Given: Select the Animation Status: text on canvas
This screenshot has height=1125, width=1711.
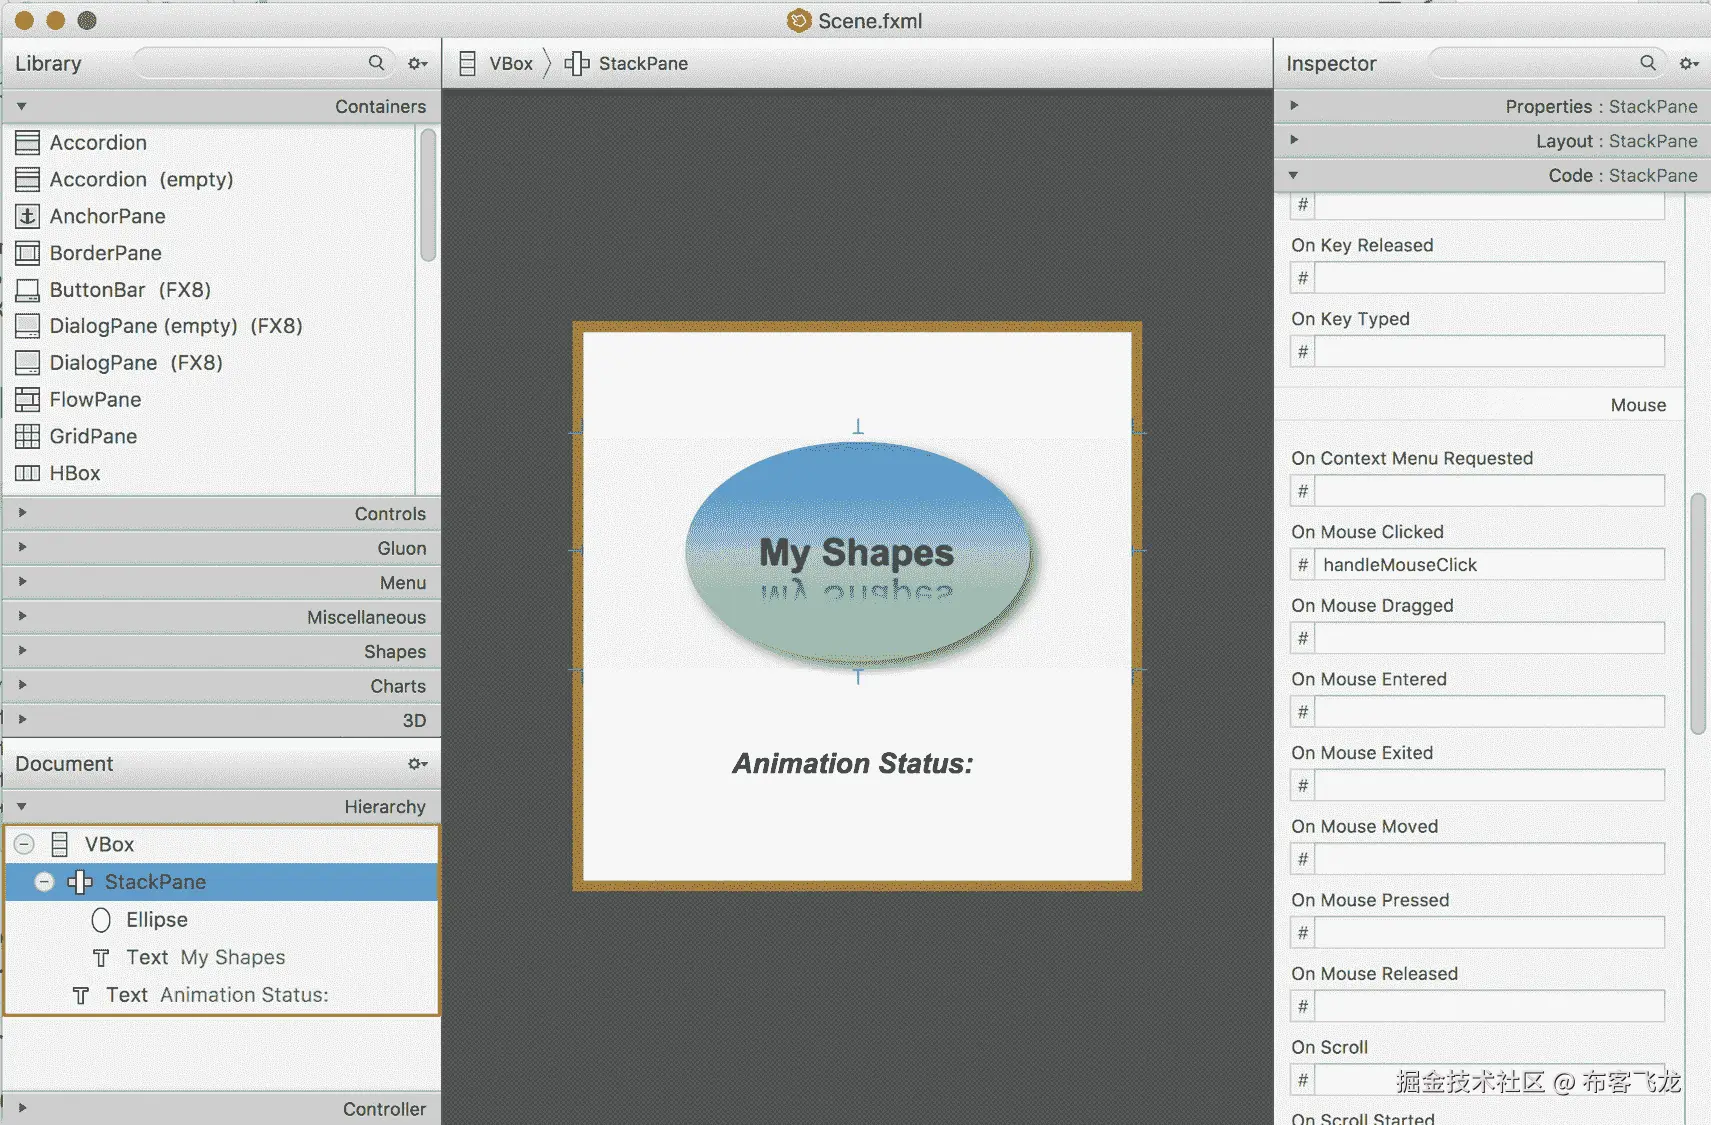Looking at the screenshot, I should (x=853, y=764).
